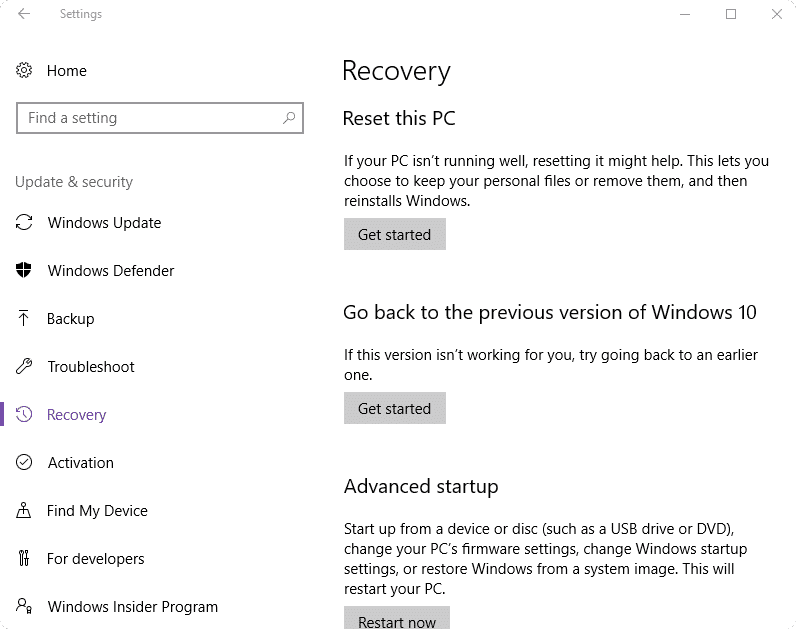Click the search magnifier icon

click(289, 118)
